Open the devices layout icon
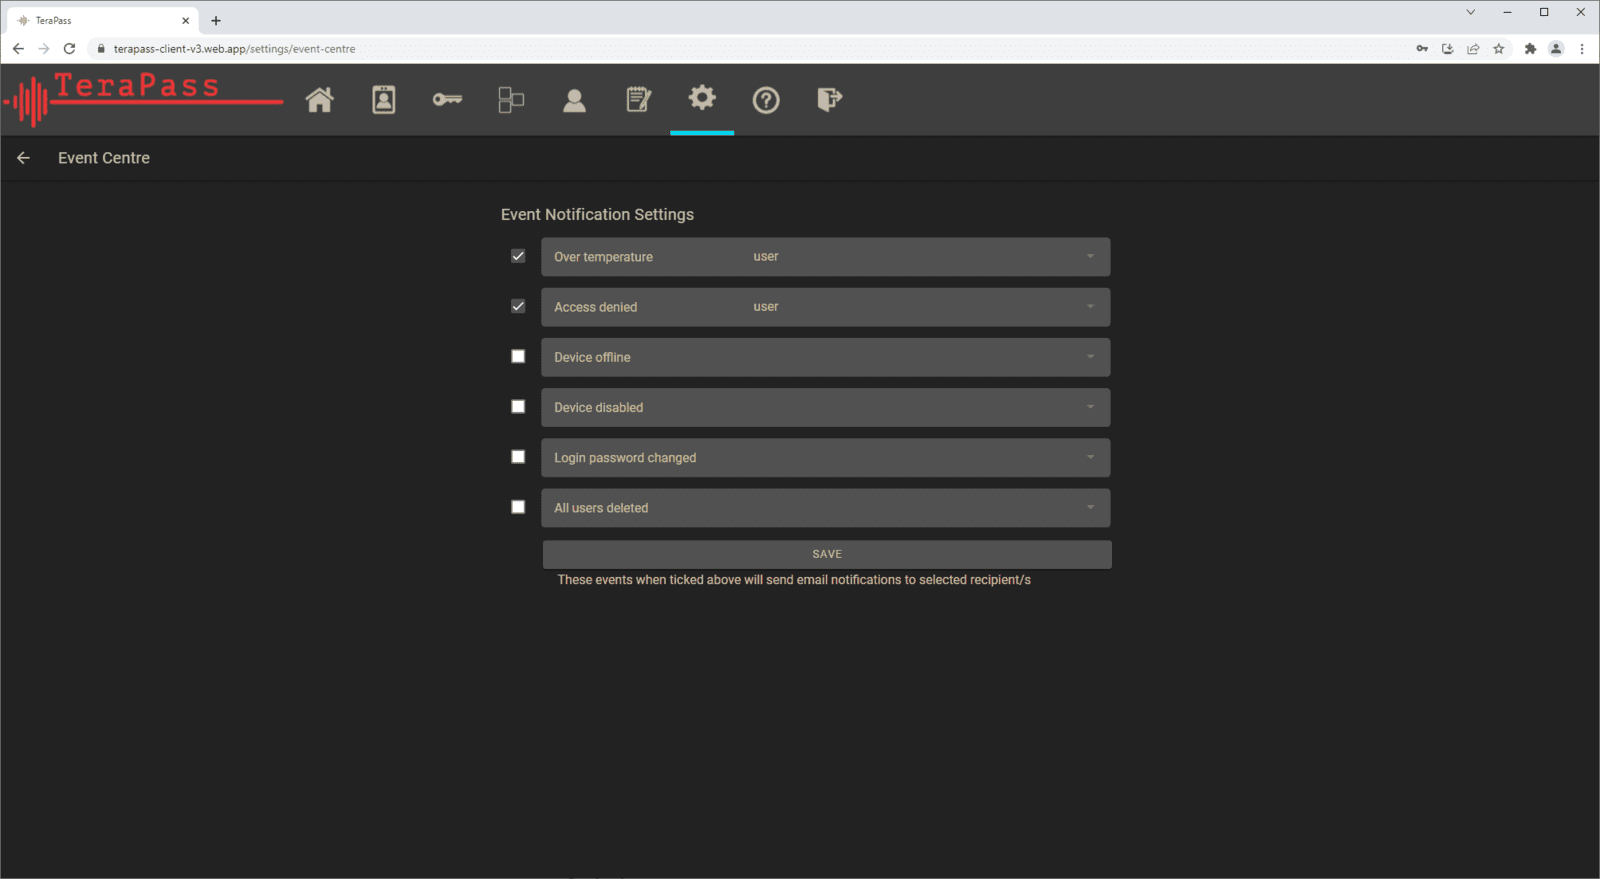This screenshot has height=879, width=1600. [511, 100]
